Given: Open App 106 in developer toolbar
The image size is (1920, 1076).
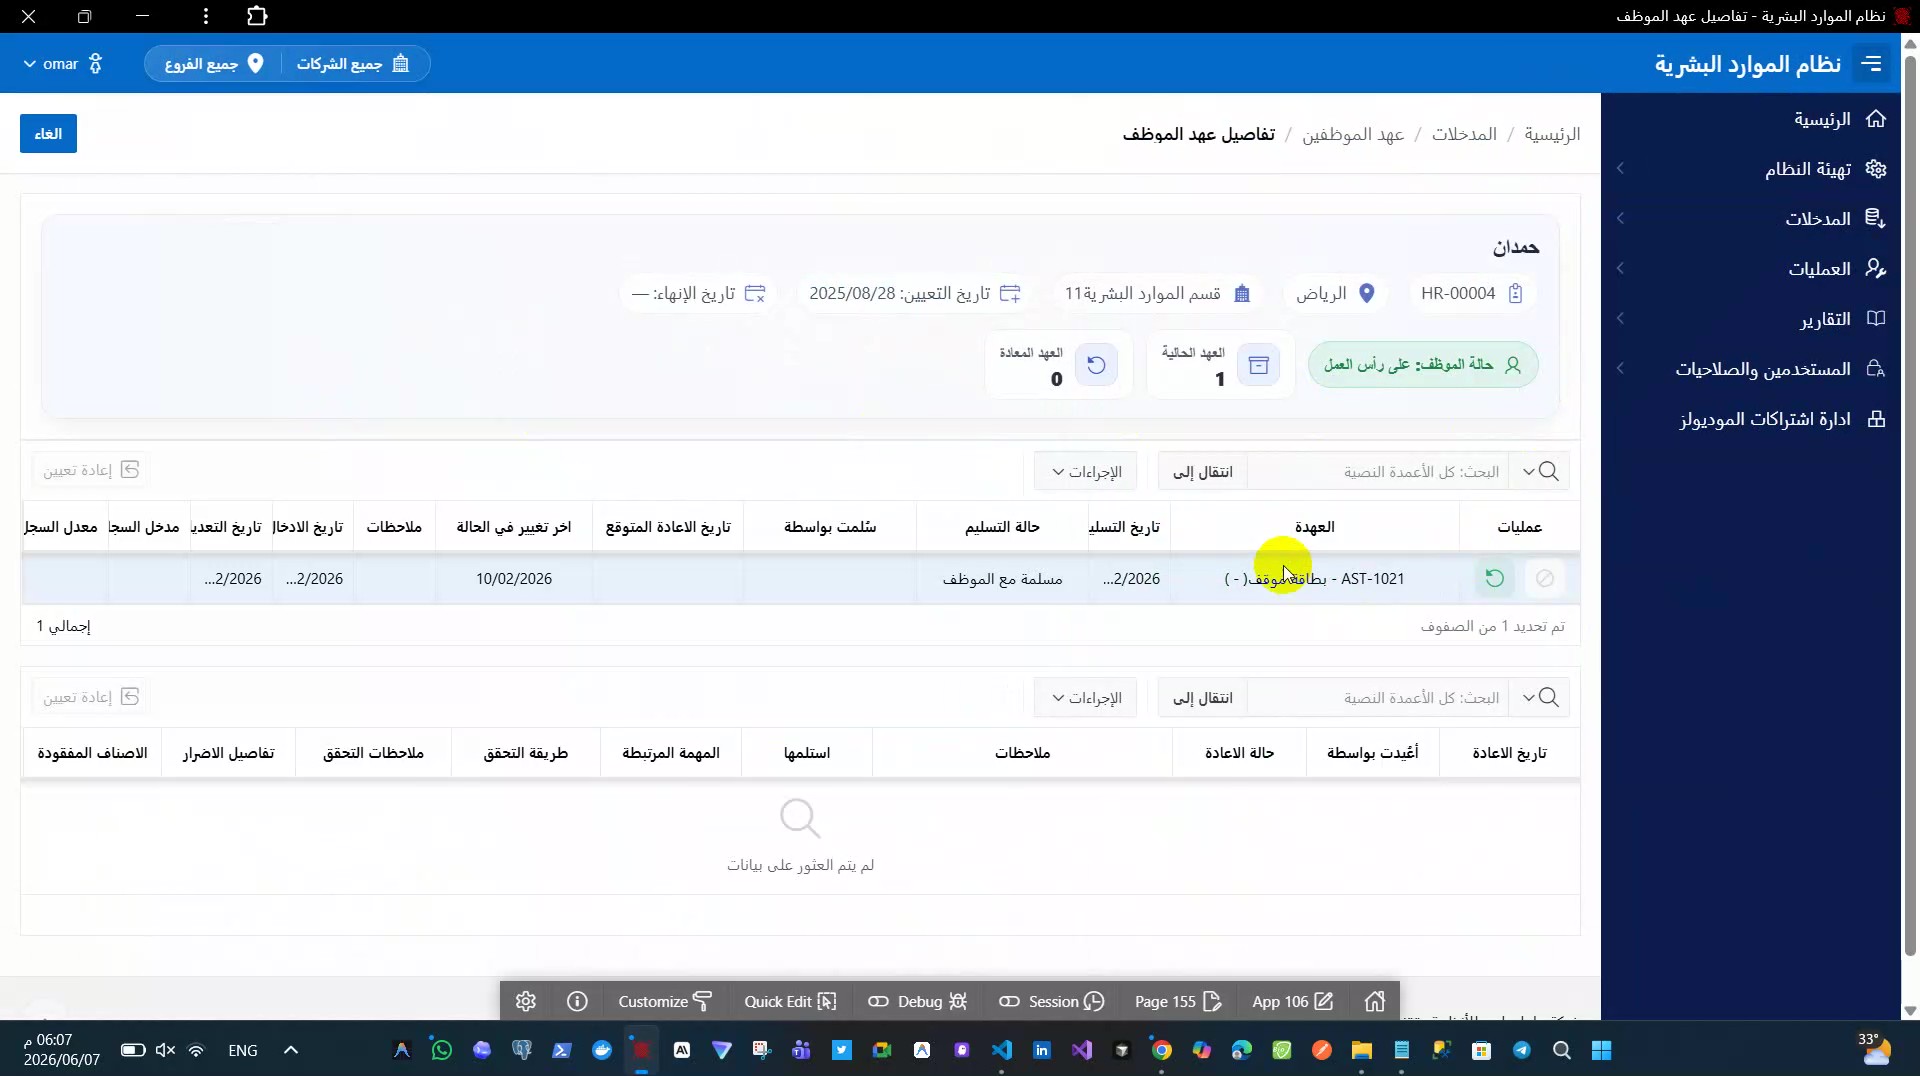Looking at the screenshot, I should click(x=1292, y=1001).
